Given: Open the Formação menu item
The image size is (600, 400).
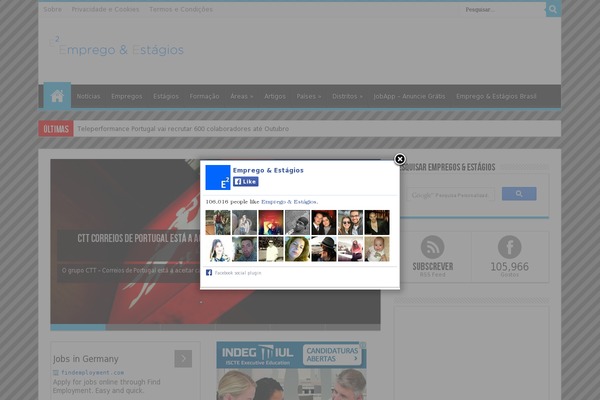Looking at the screenshot, I should (204, 96).
